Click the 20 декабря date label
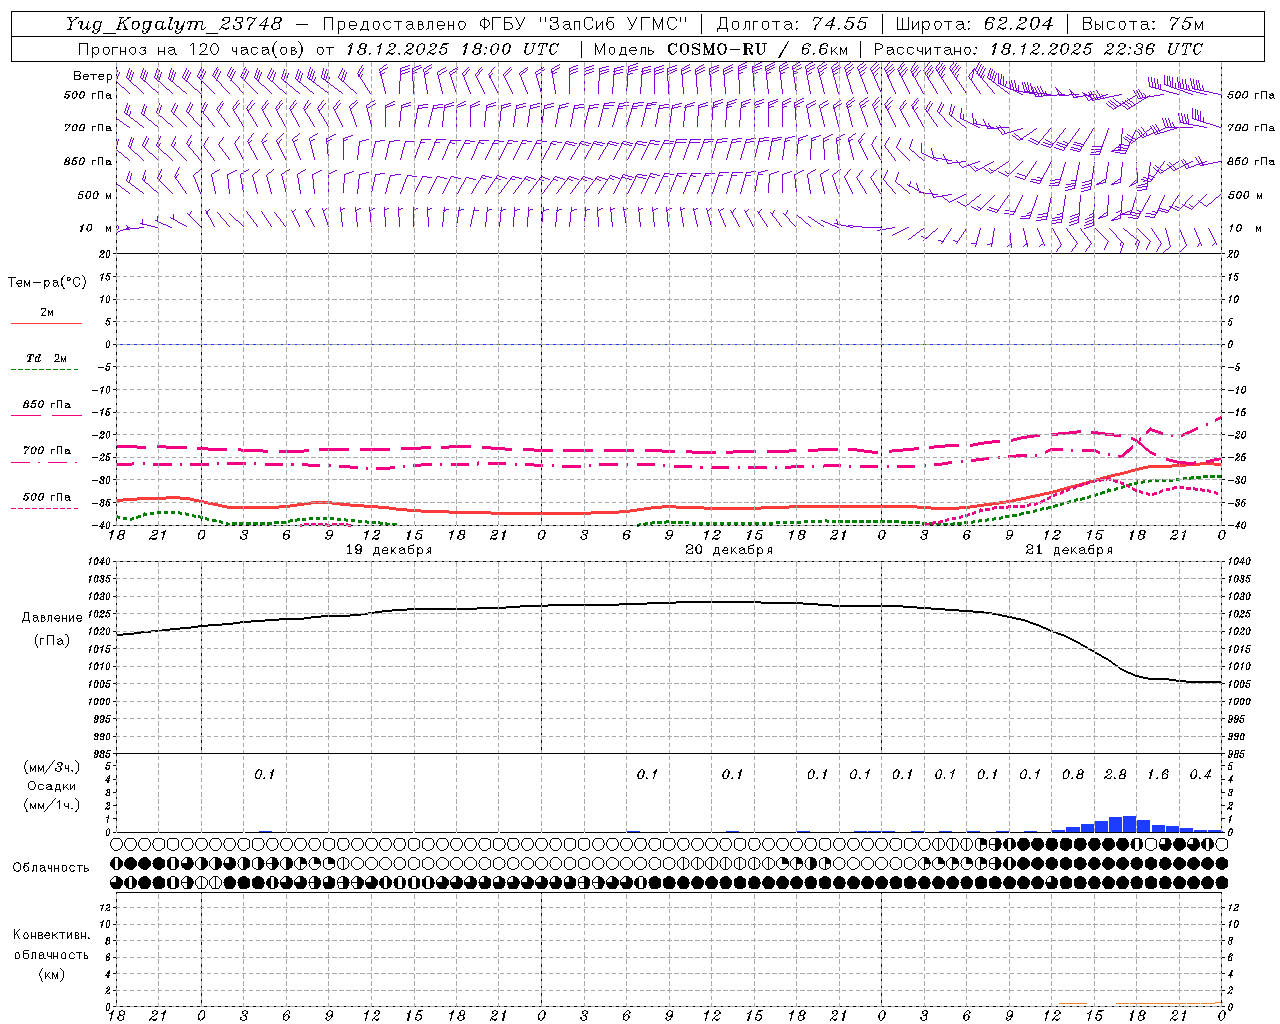1280x1024 pixels. coord(729,550)
